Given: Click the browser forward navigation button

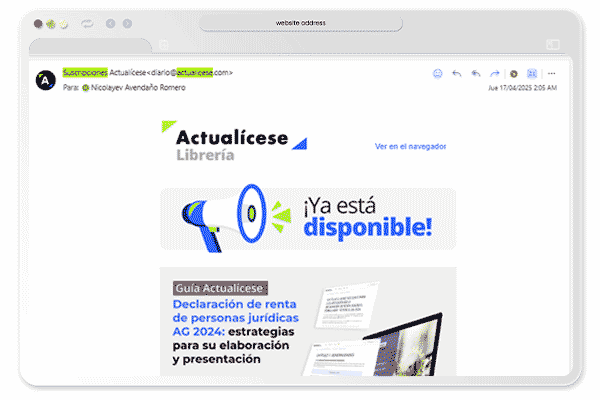Looking at the screenshot, I should 129,23.
